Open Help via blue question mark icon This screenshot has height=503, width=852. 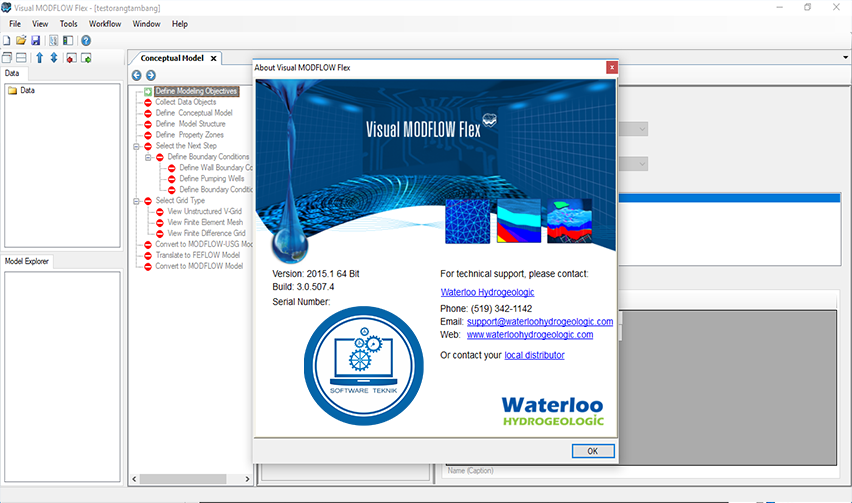point(86,41)
